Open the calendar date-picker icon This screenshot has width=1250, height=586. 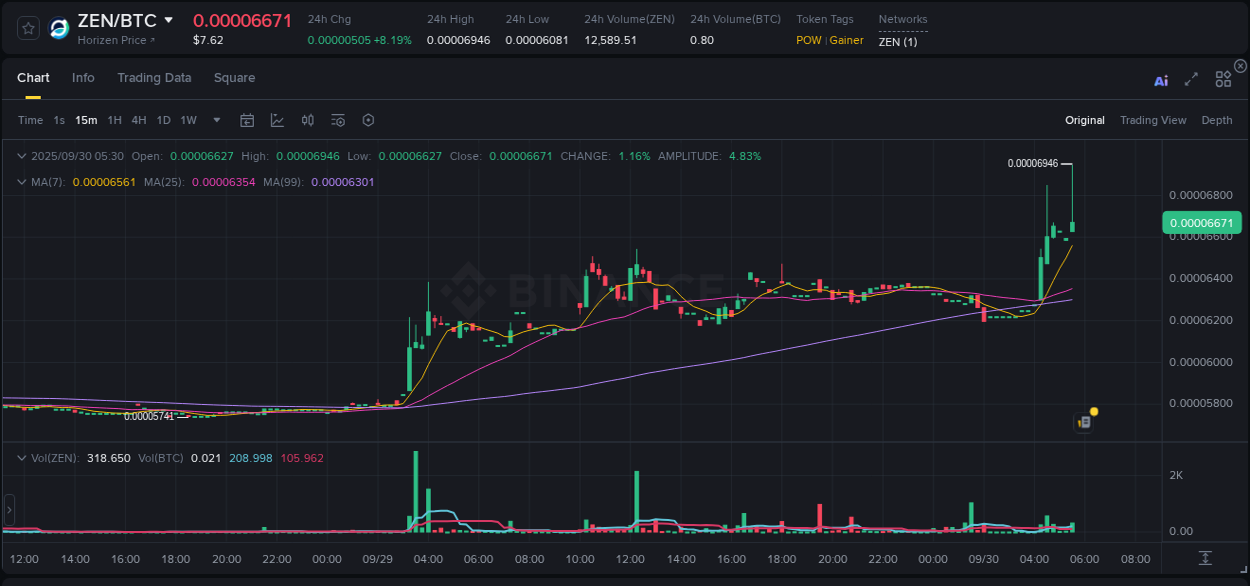247,120
